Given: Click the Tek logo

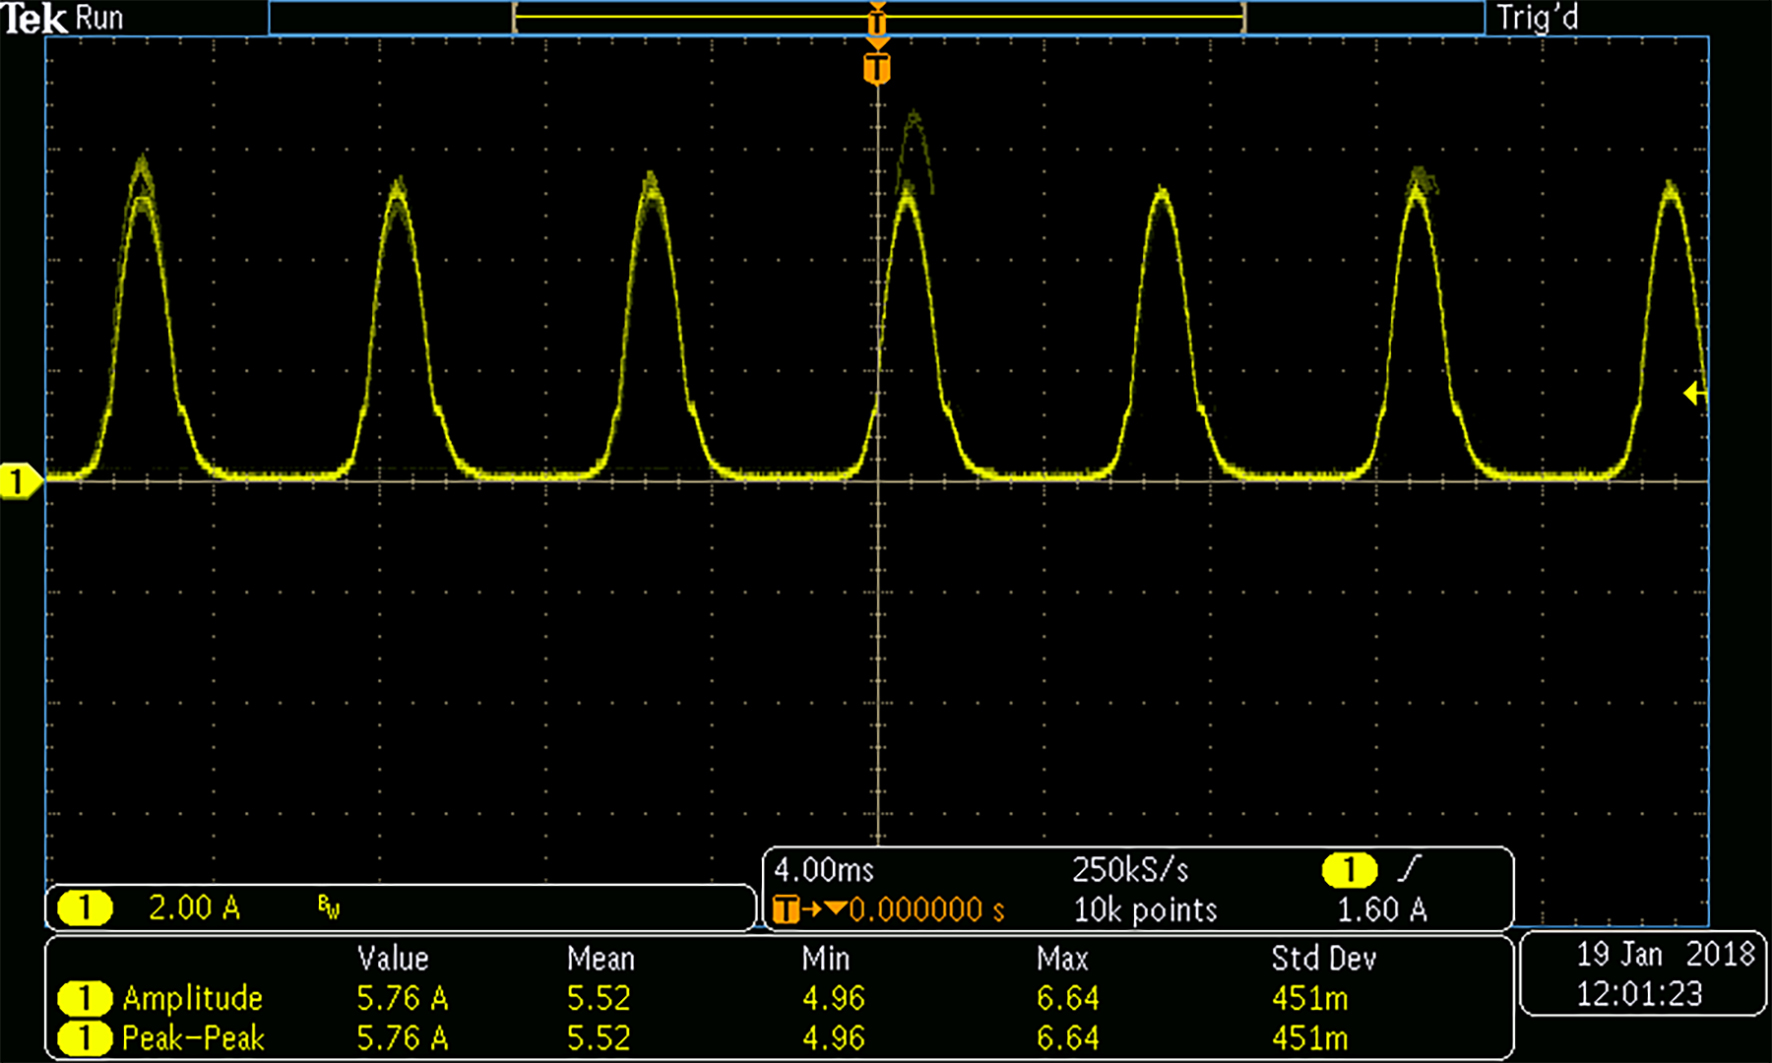Looking at the screenshot, I should point(34,18).
